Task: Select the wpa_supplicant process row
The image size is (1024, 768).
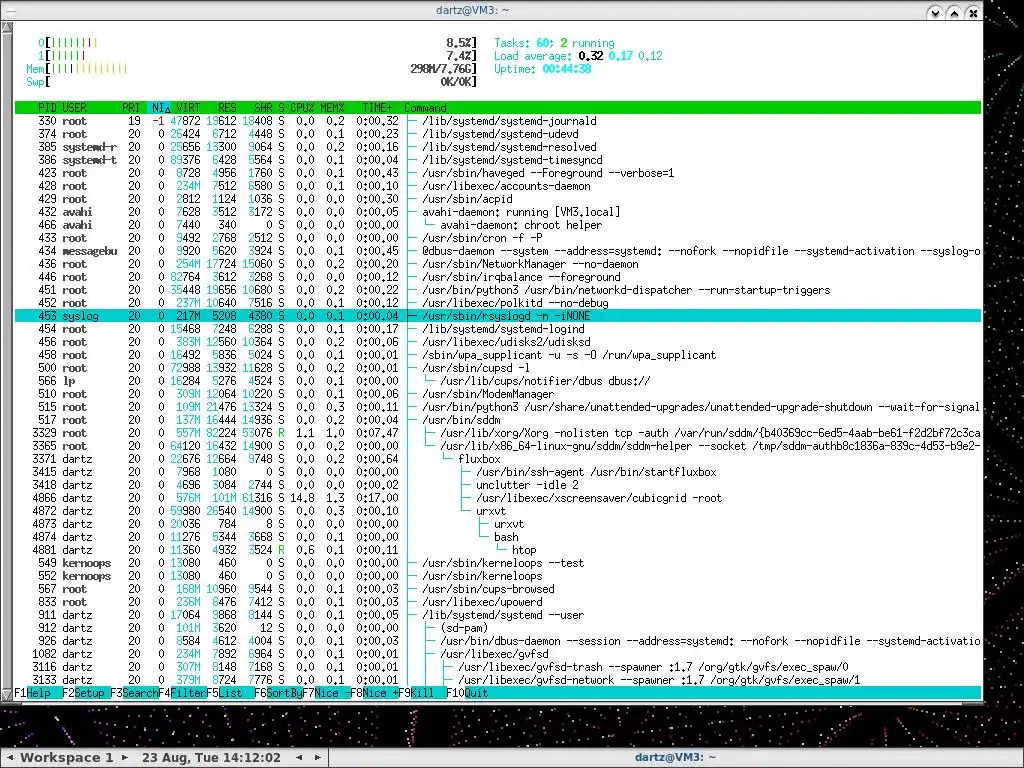Action: (498, 355)
